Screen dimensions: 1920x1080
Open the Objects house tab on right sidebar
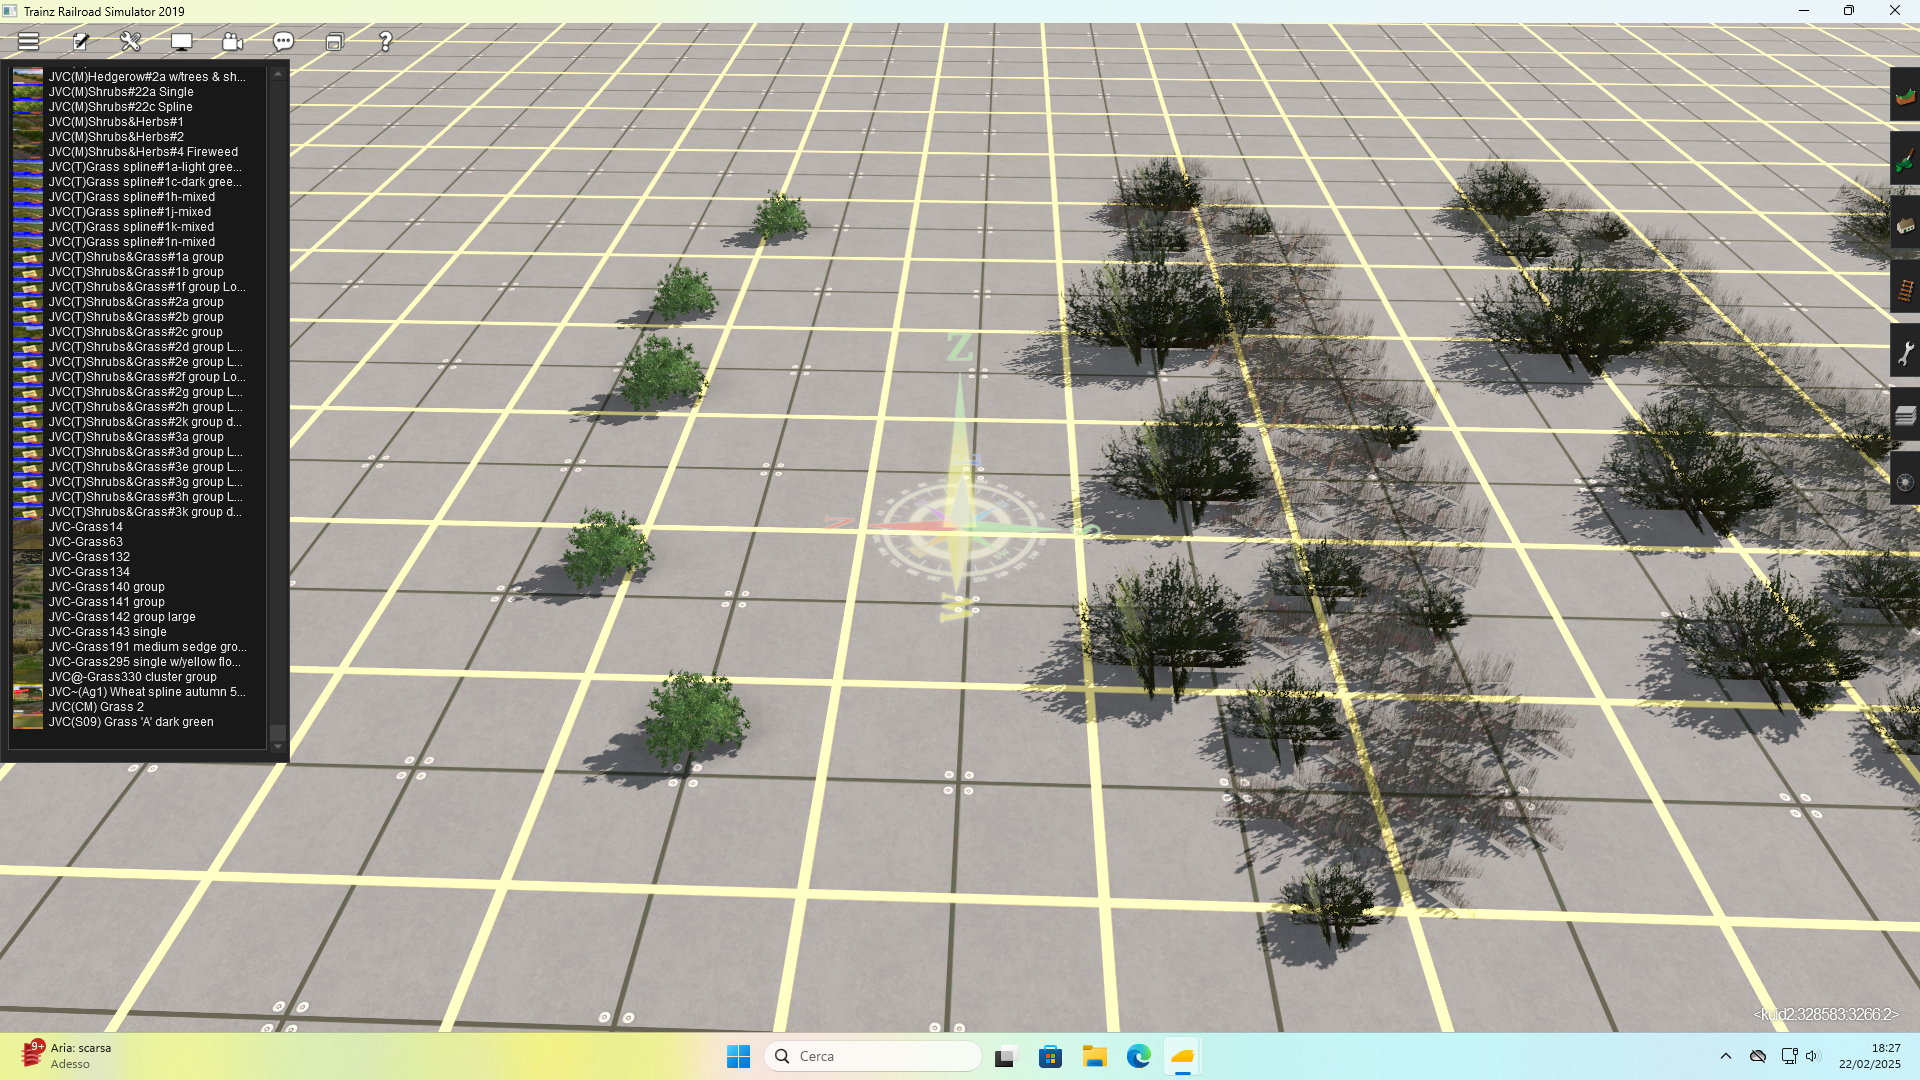[x=1905, y=224]
